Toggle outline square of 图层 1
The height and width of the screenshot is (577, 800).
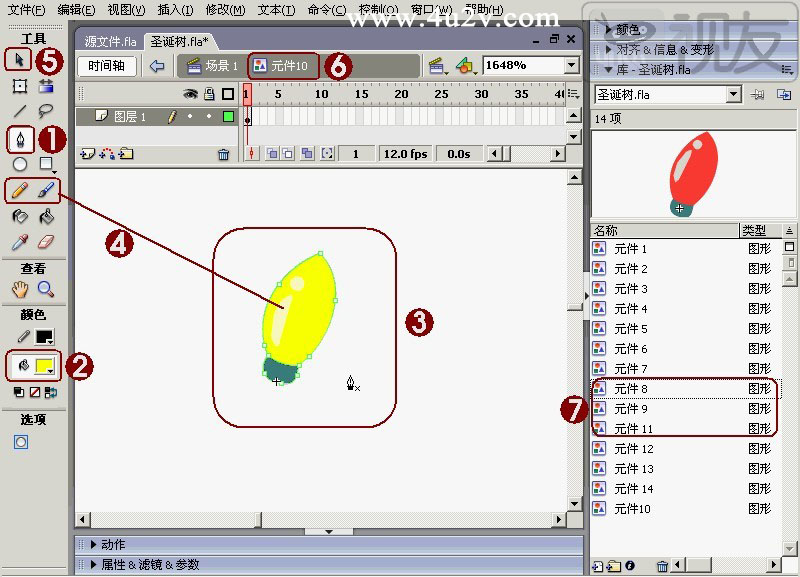[x=229, y=117]
